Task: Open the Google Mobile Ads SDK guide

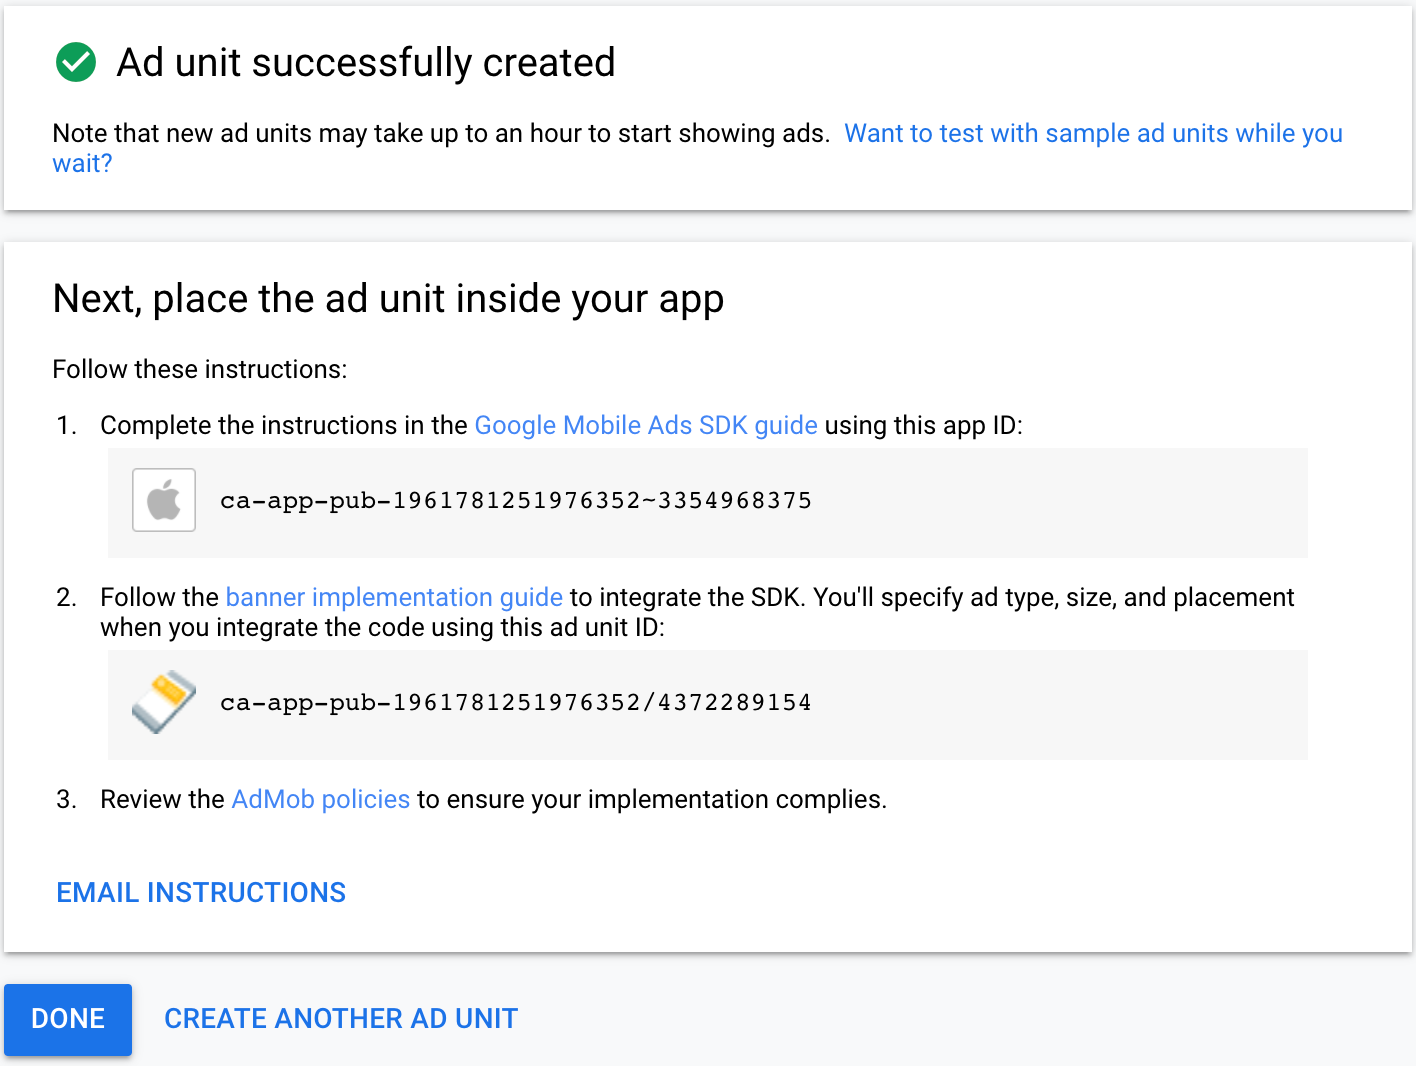Action: point(646,425)
